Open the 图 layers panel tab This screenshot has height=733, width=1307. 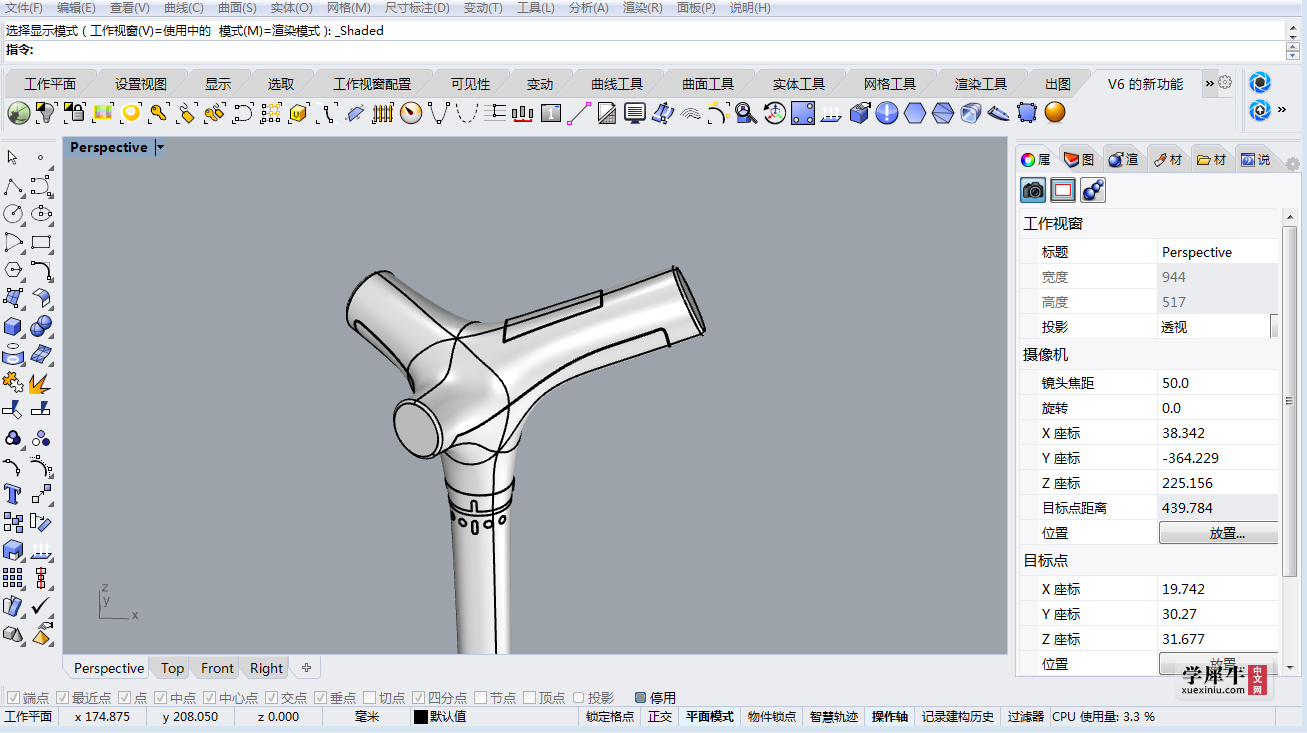1079,159
